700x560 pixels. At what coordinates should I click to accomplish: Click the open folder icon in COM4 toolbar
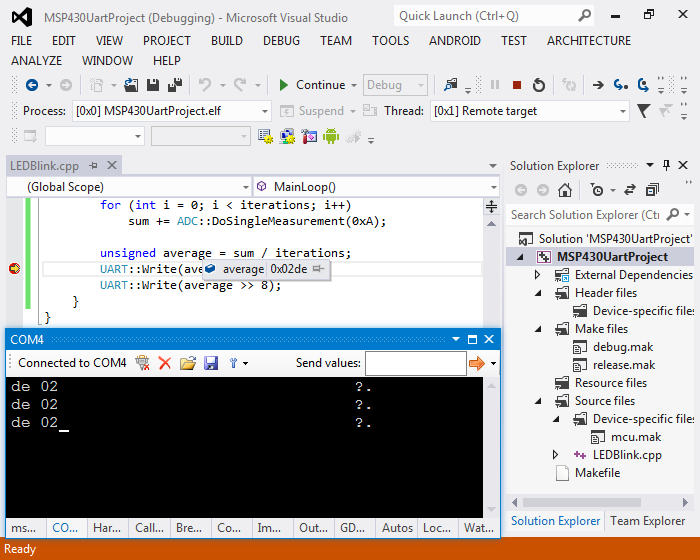188,363
